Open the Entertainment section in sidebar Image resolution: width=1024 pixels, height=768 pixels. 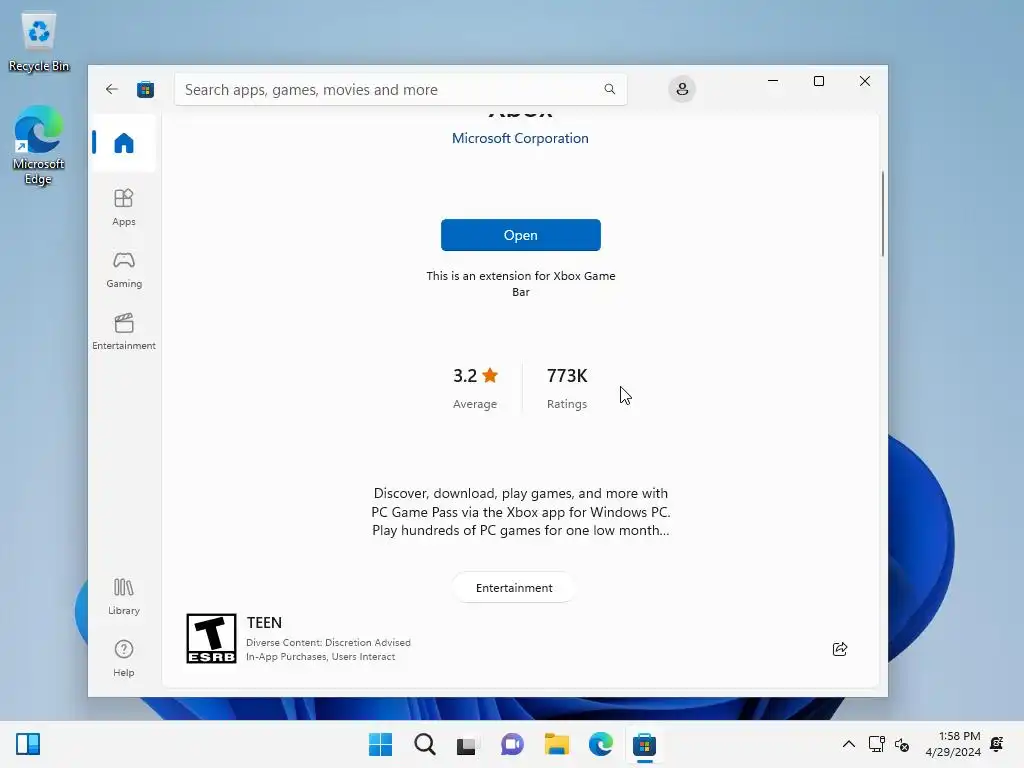pos(123,332)
